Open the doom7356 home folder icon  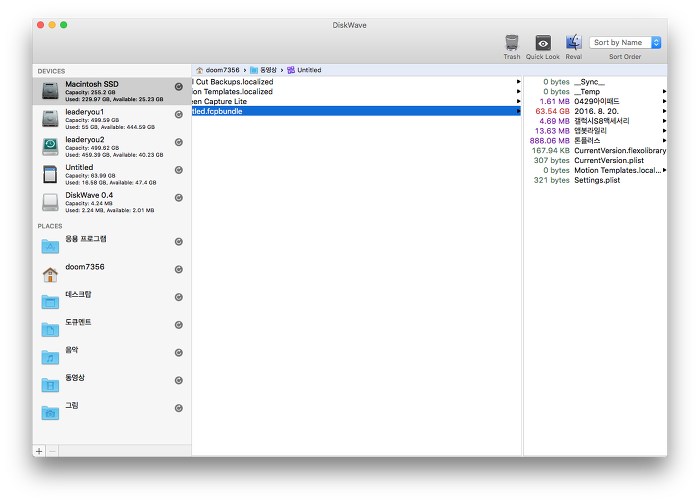coord(50,274)
